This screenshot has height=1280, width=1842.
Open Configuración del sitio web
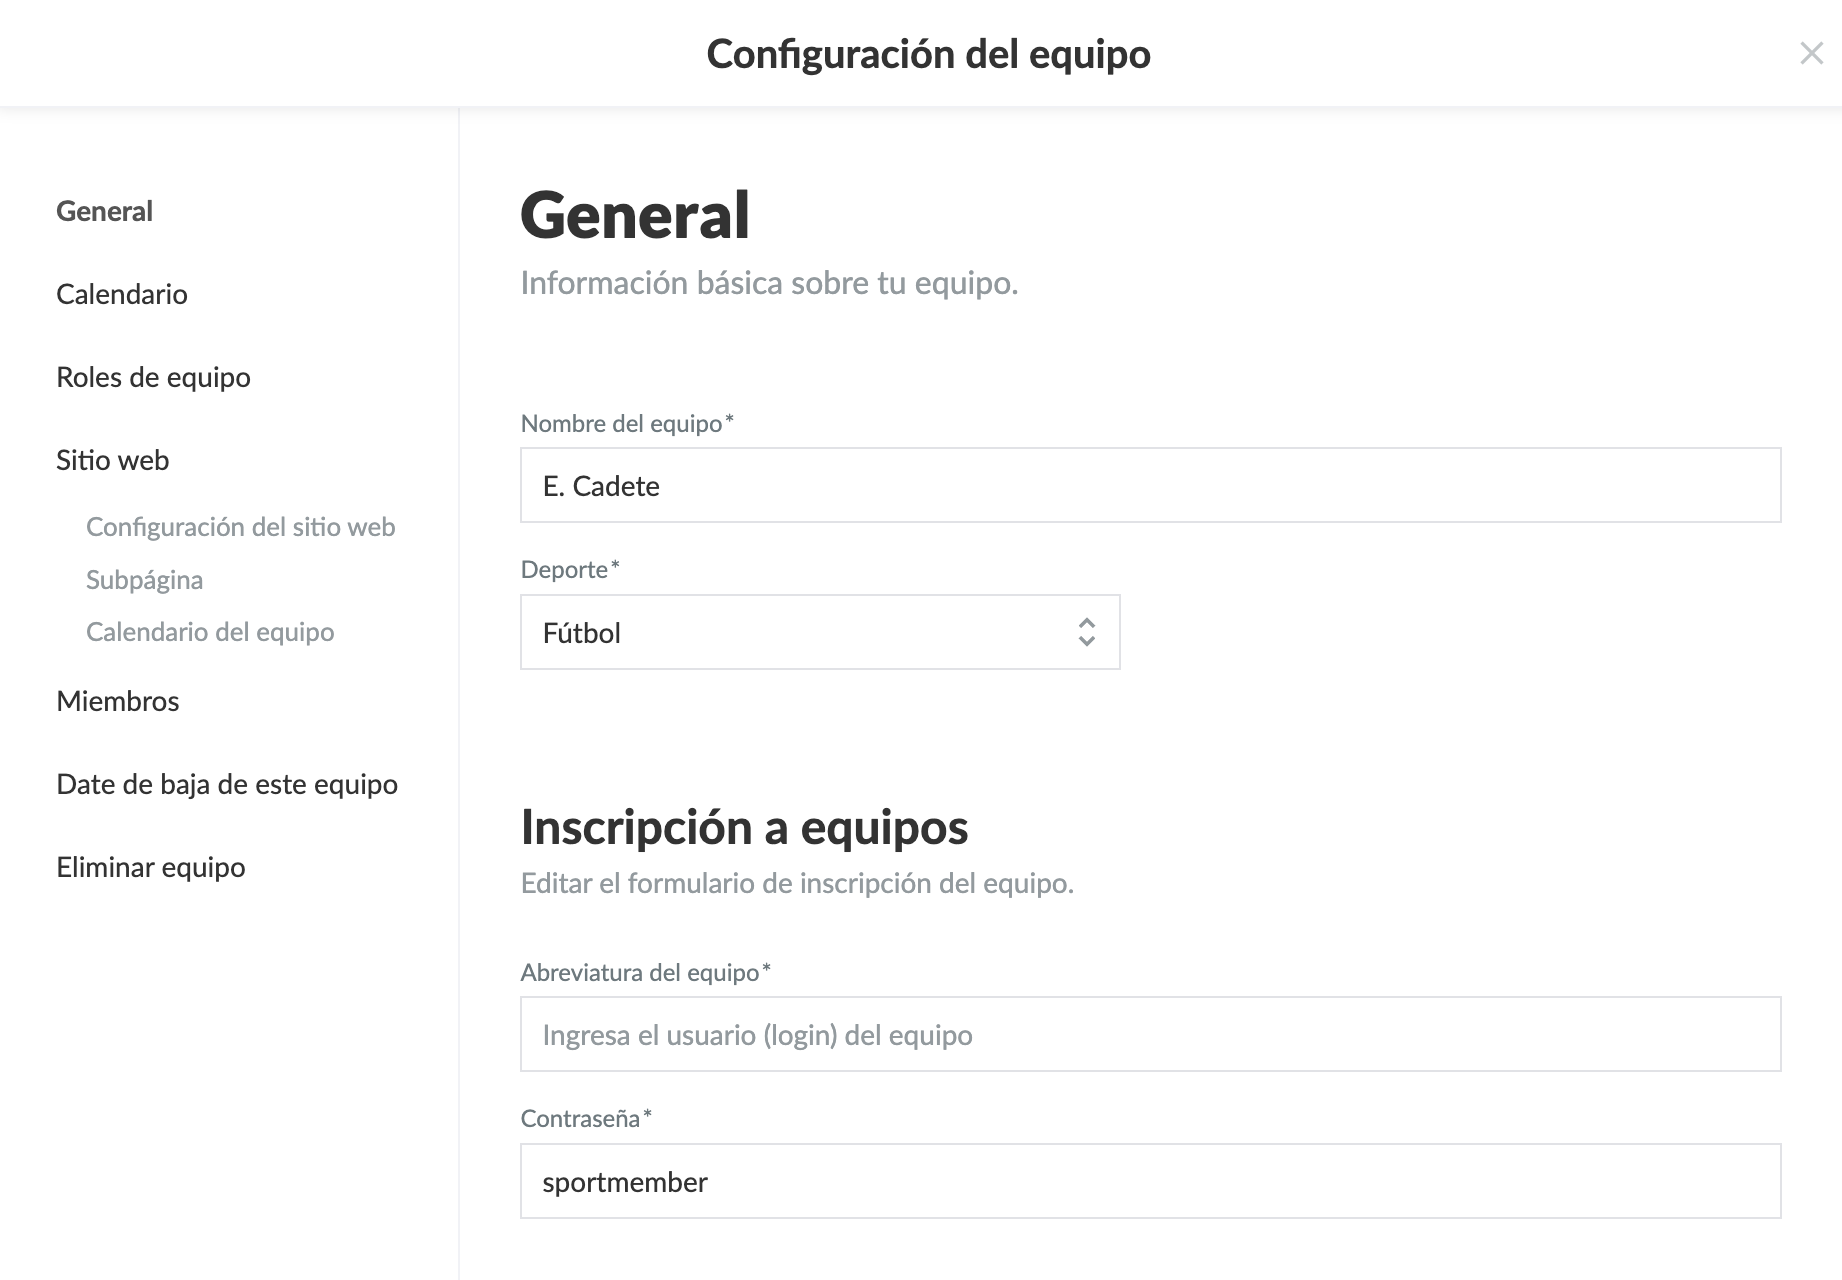pos(240,527)
